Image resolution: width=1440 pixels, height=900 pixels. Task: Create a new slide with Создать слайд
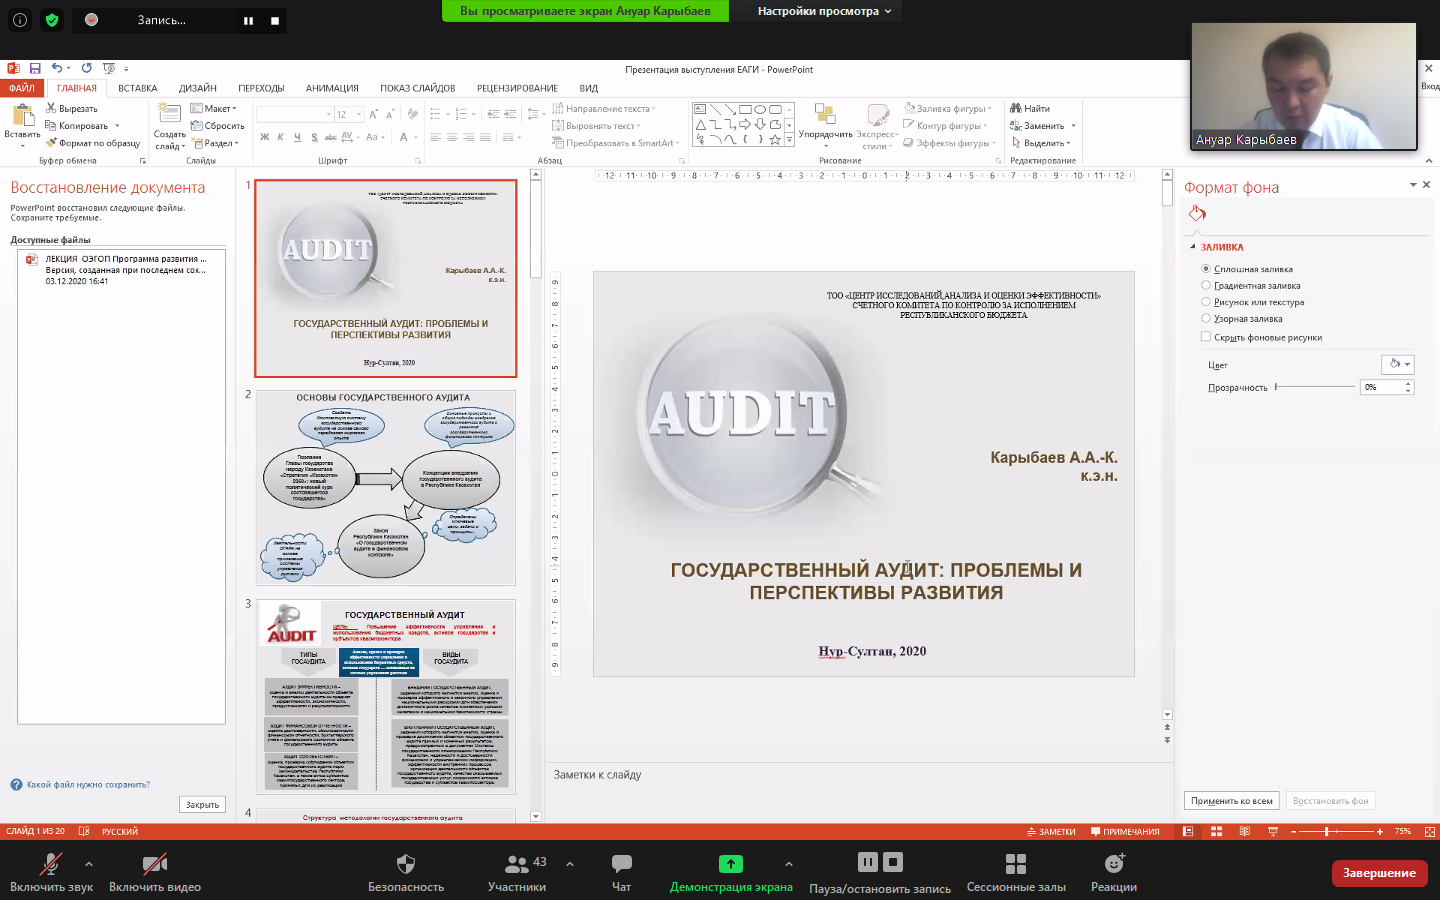169,128
